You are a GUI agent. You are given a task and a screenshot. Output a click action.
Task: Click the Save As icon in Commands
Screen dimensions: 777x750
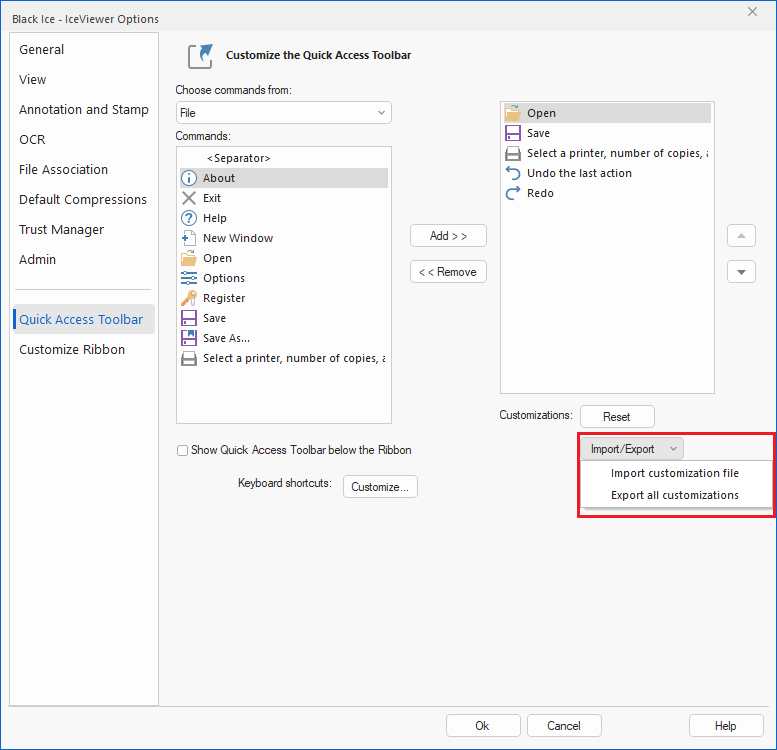click(x=189, y=338)
